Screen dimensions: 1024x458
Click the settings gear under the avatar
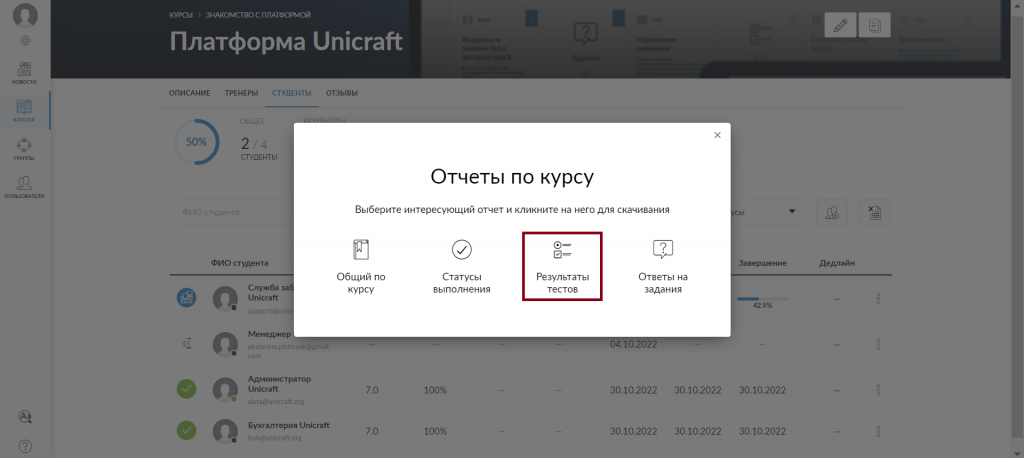[25, 41]
